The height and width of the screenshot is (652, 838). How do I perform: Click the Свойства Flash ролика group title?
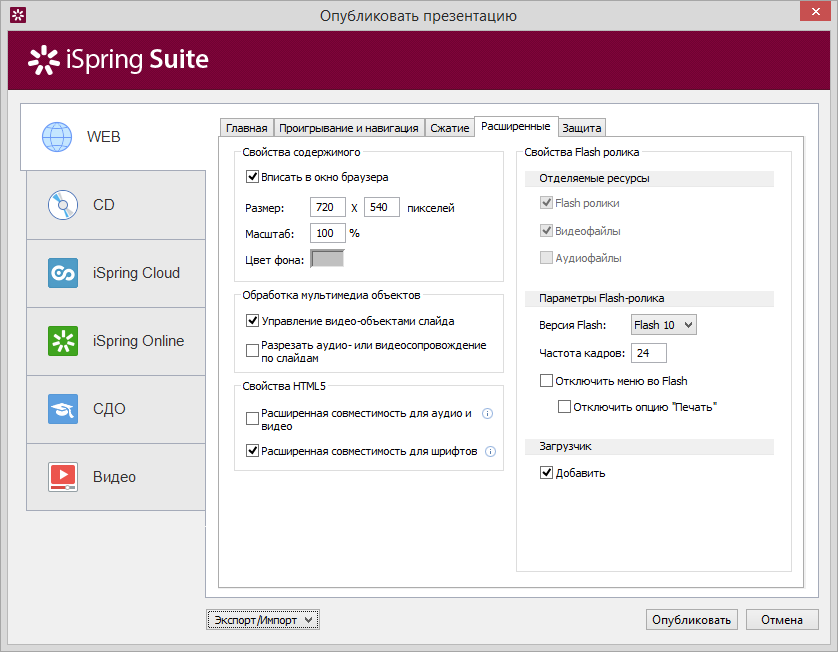581,152
